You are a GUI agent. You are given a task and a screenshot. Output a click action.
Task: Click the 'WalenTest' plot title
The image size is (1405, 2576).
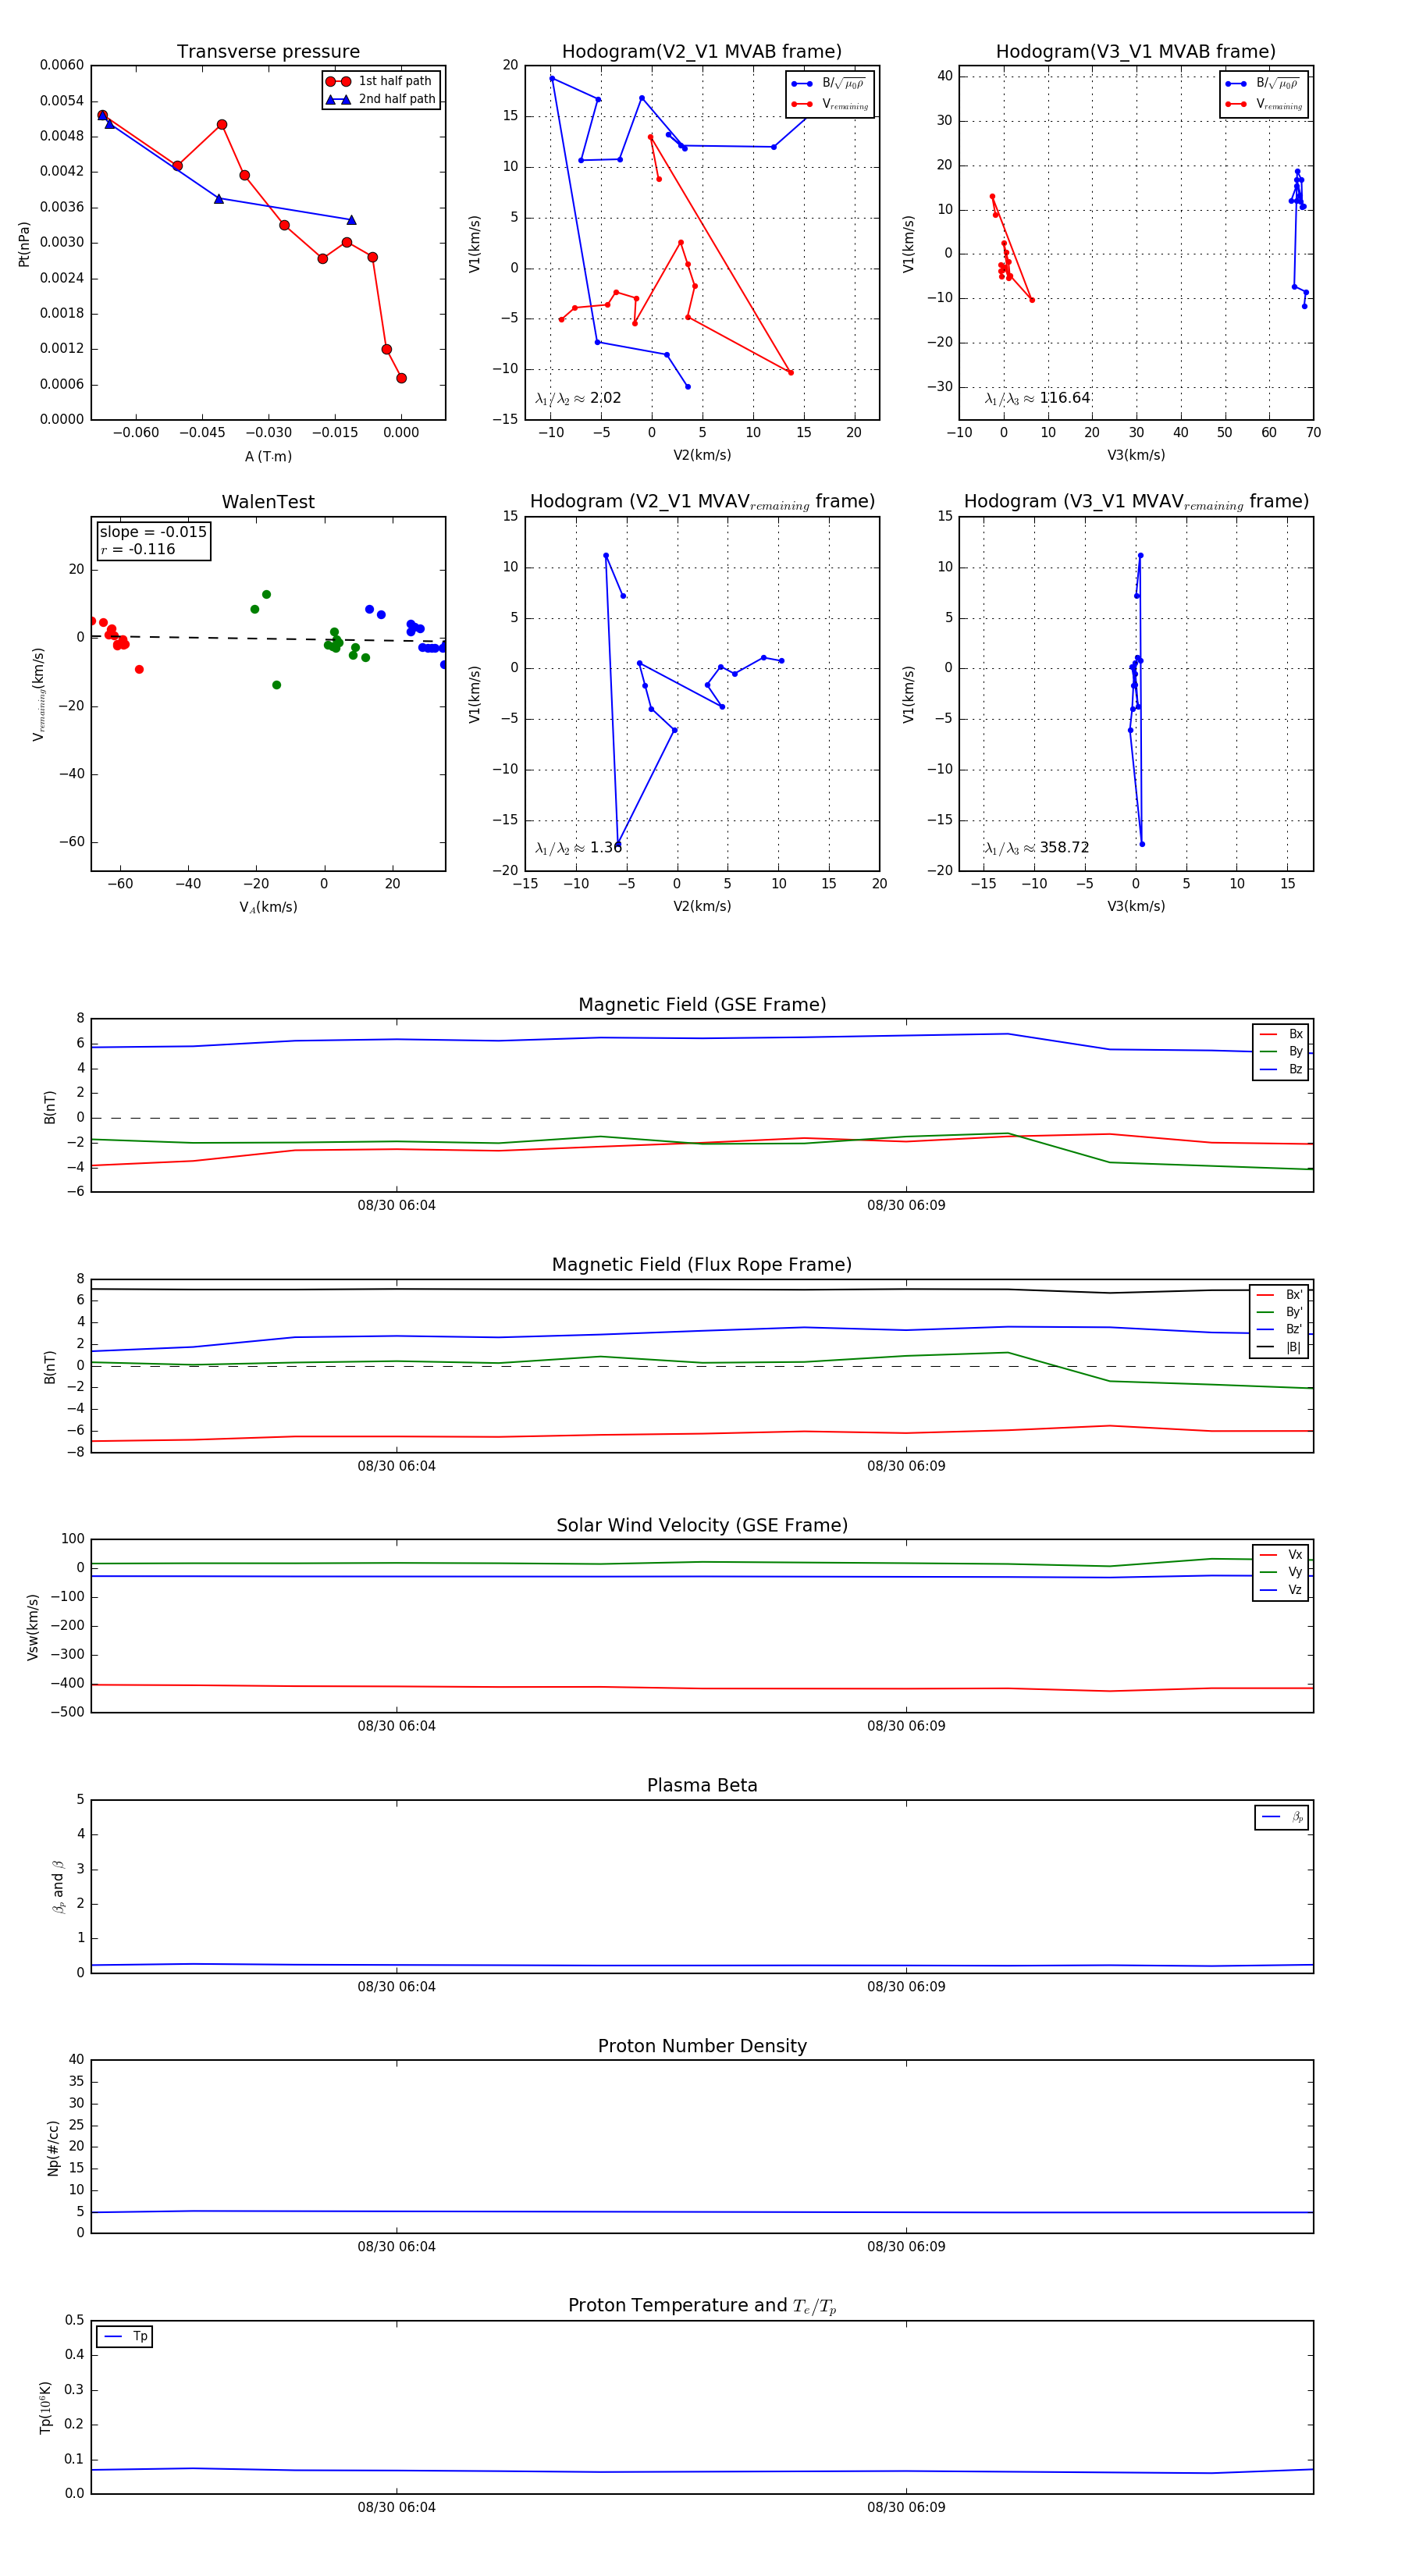coord(268,502)
